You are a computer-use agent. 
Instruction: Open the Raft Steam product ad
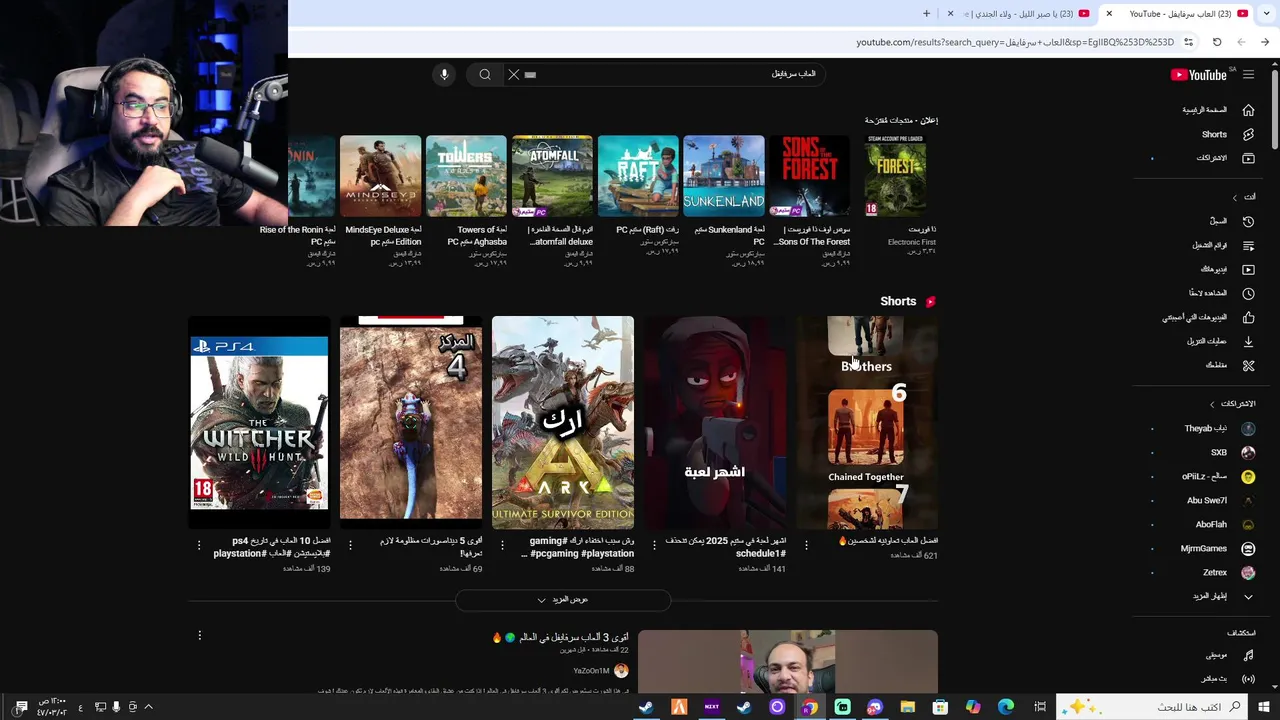[638, 176]
